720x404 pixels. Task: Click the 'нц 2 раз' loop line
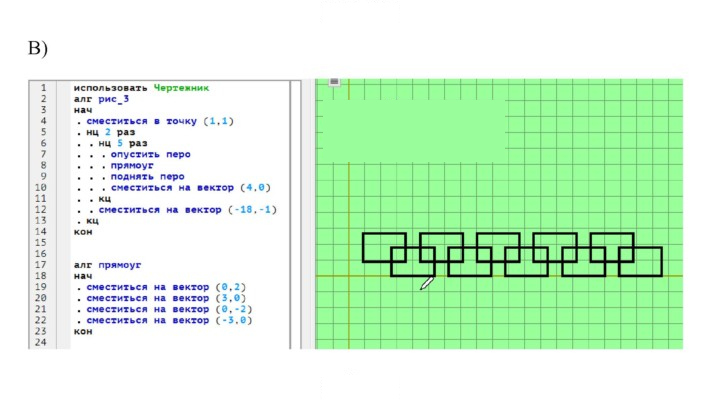[x=110, y=132]
